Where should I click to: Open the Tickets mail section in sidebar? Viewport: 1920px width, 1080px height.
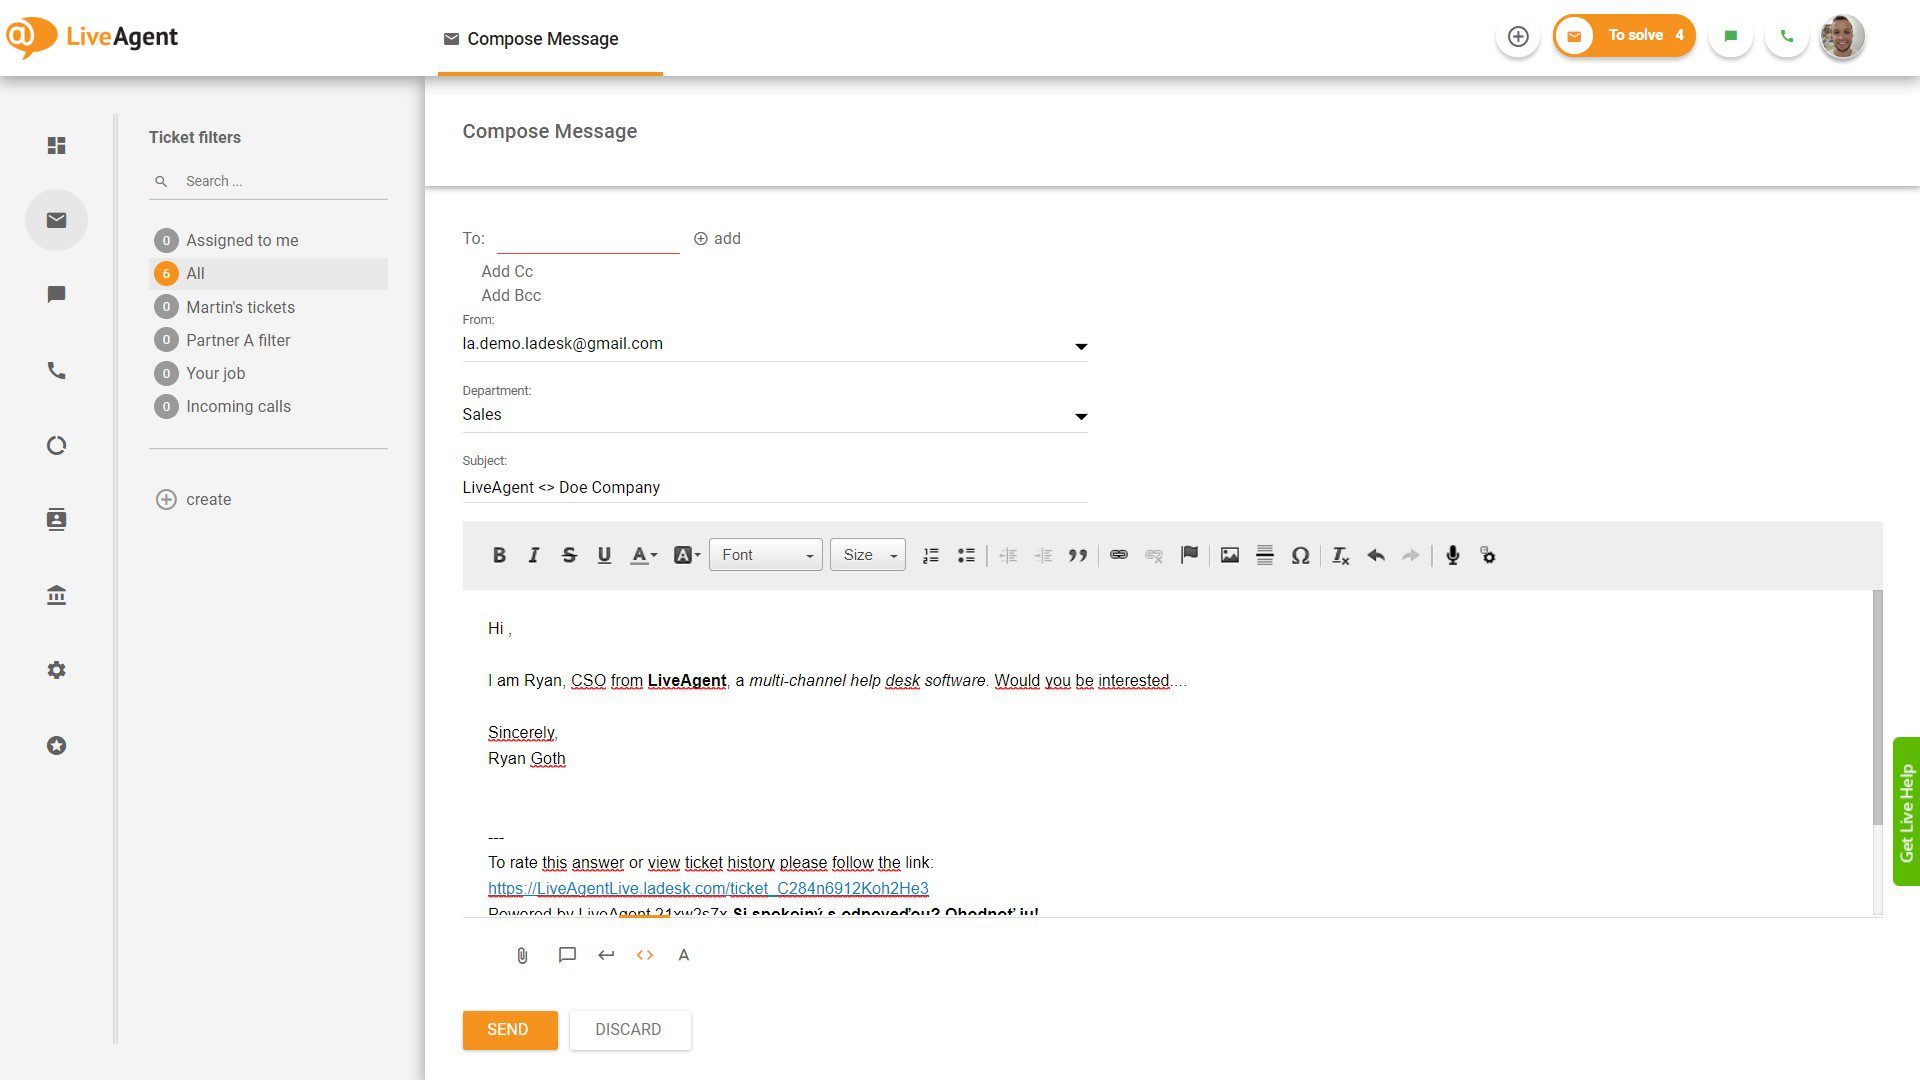[x=56, y=220]
